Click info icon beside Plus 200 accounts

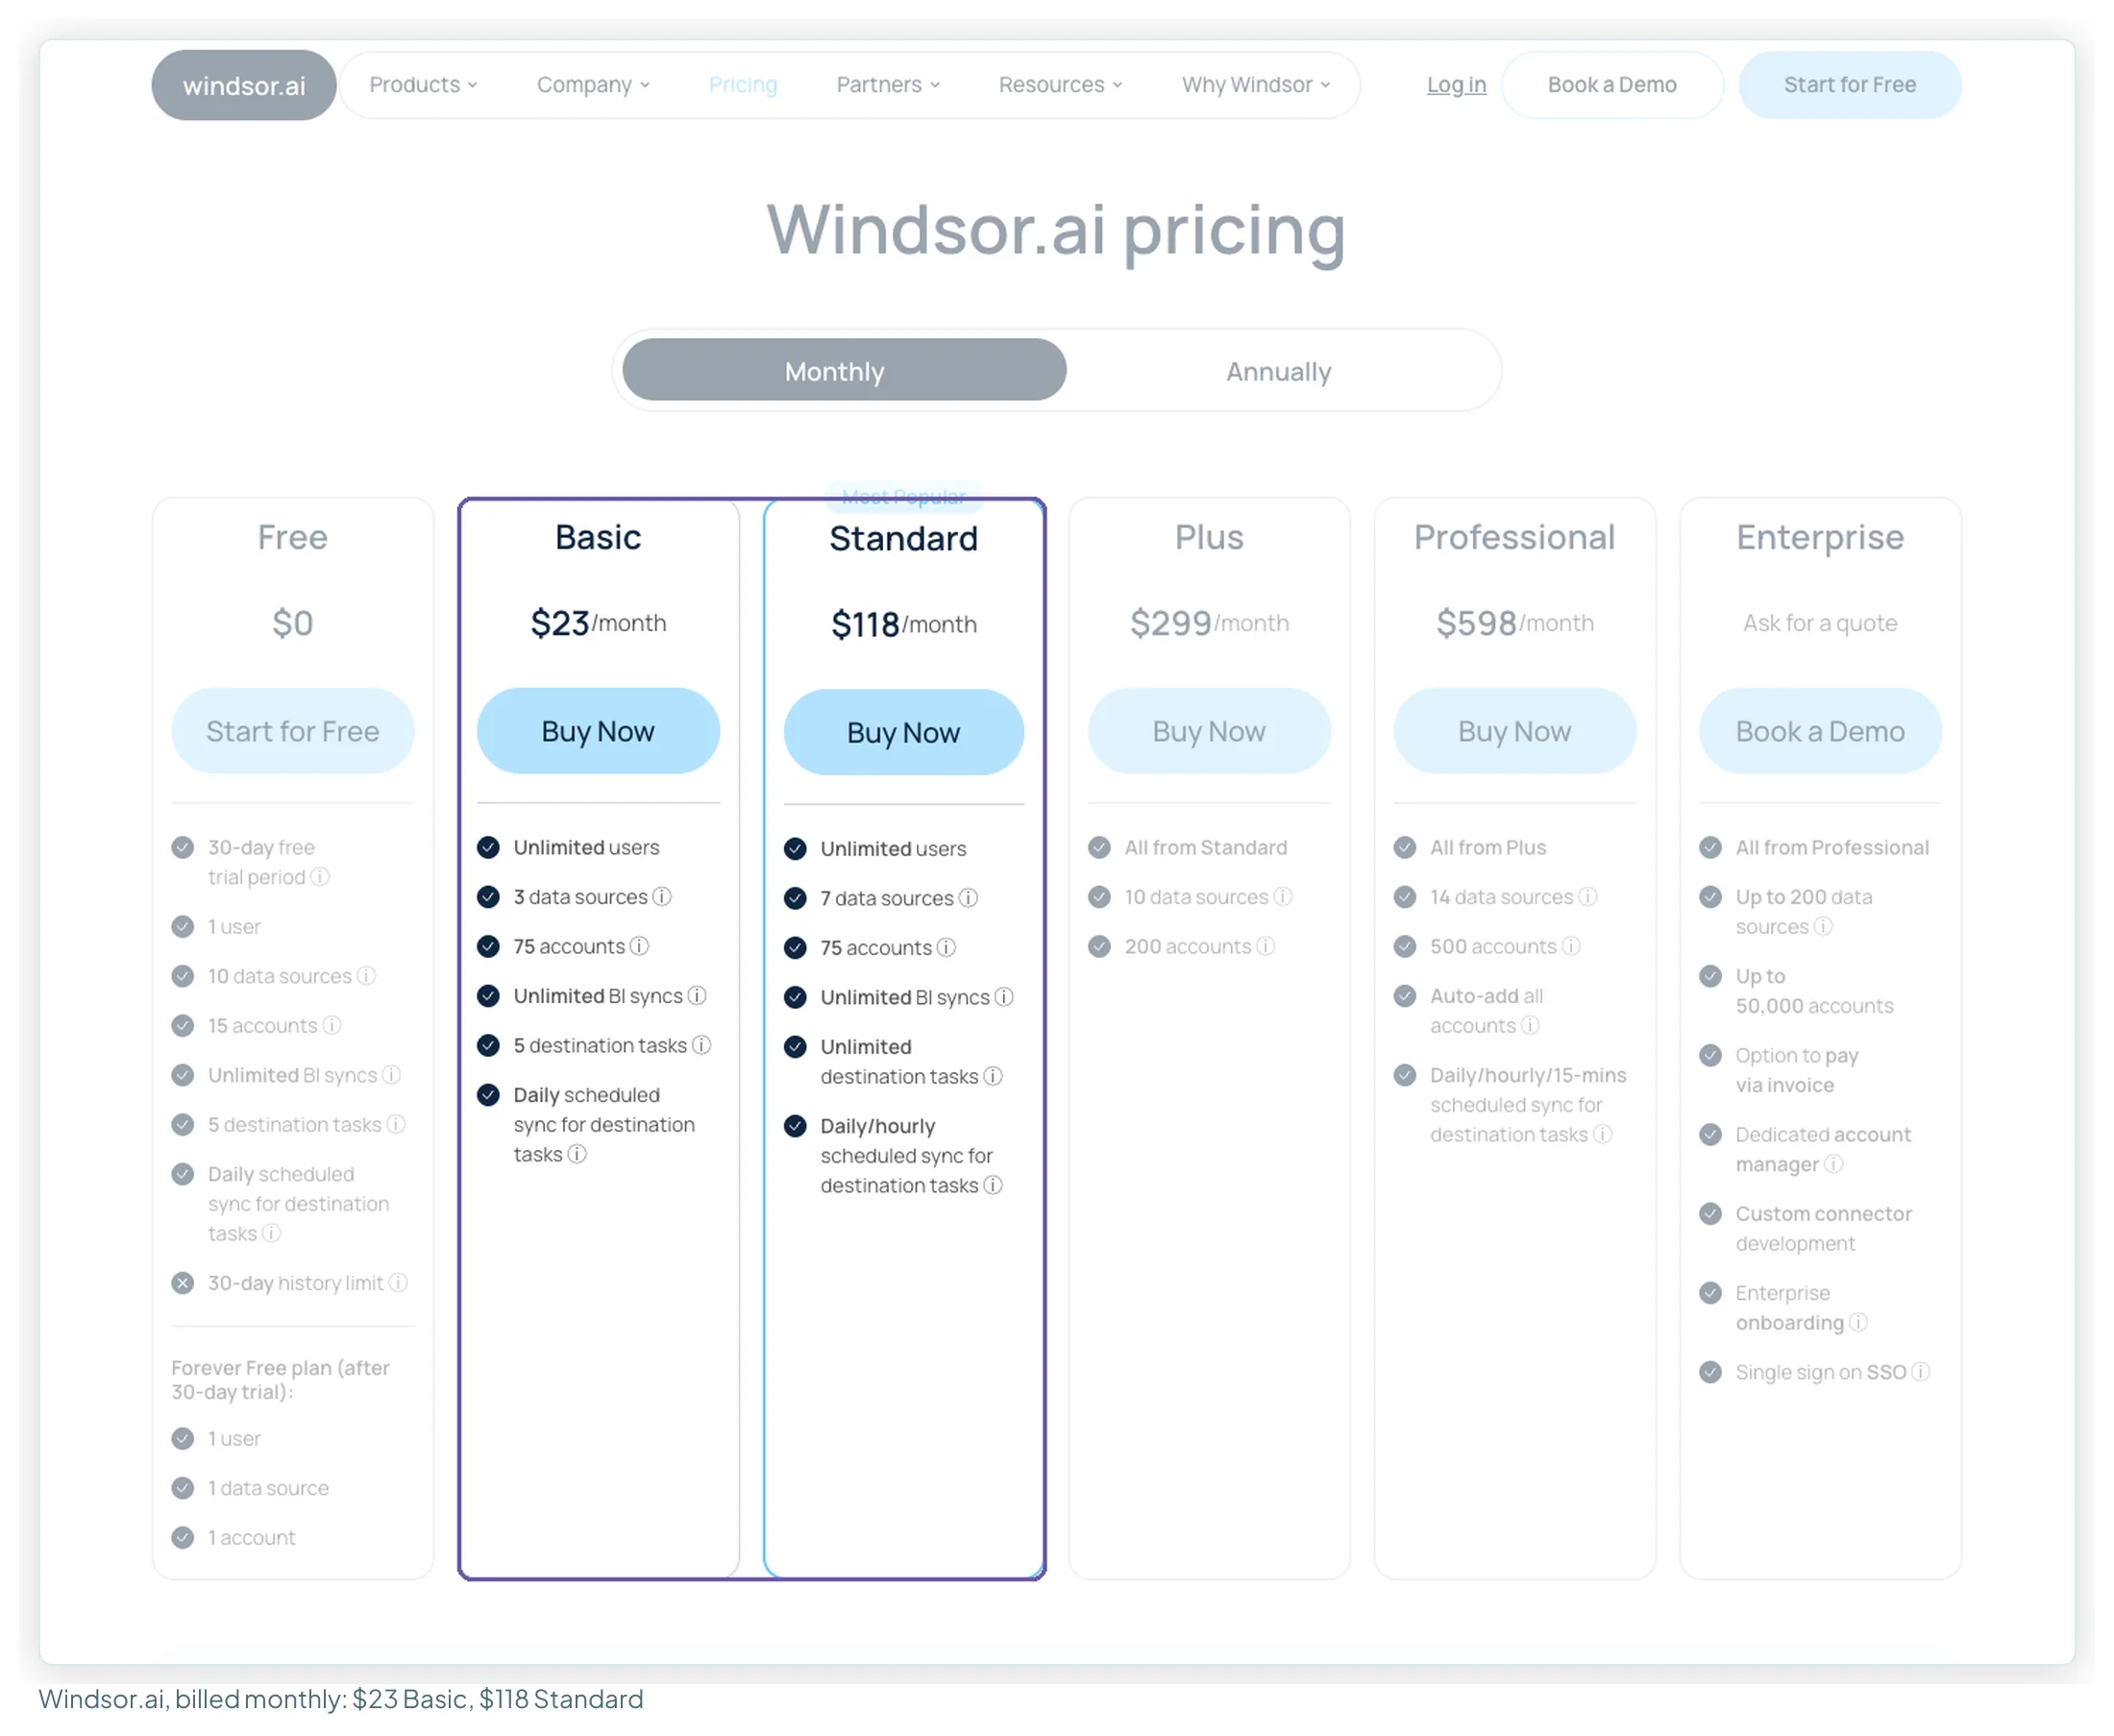coord(1266,946)
